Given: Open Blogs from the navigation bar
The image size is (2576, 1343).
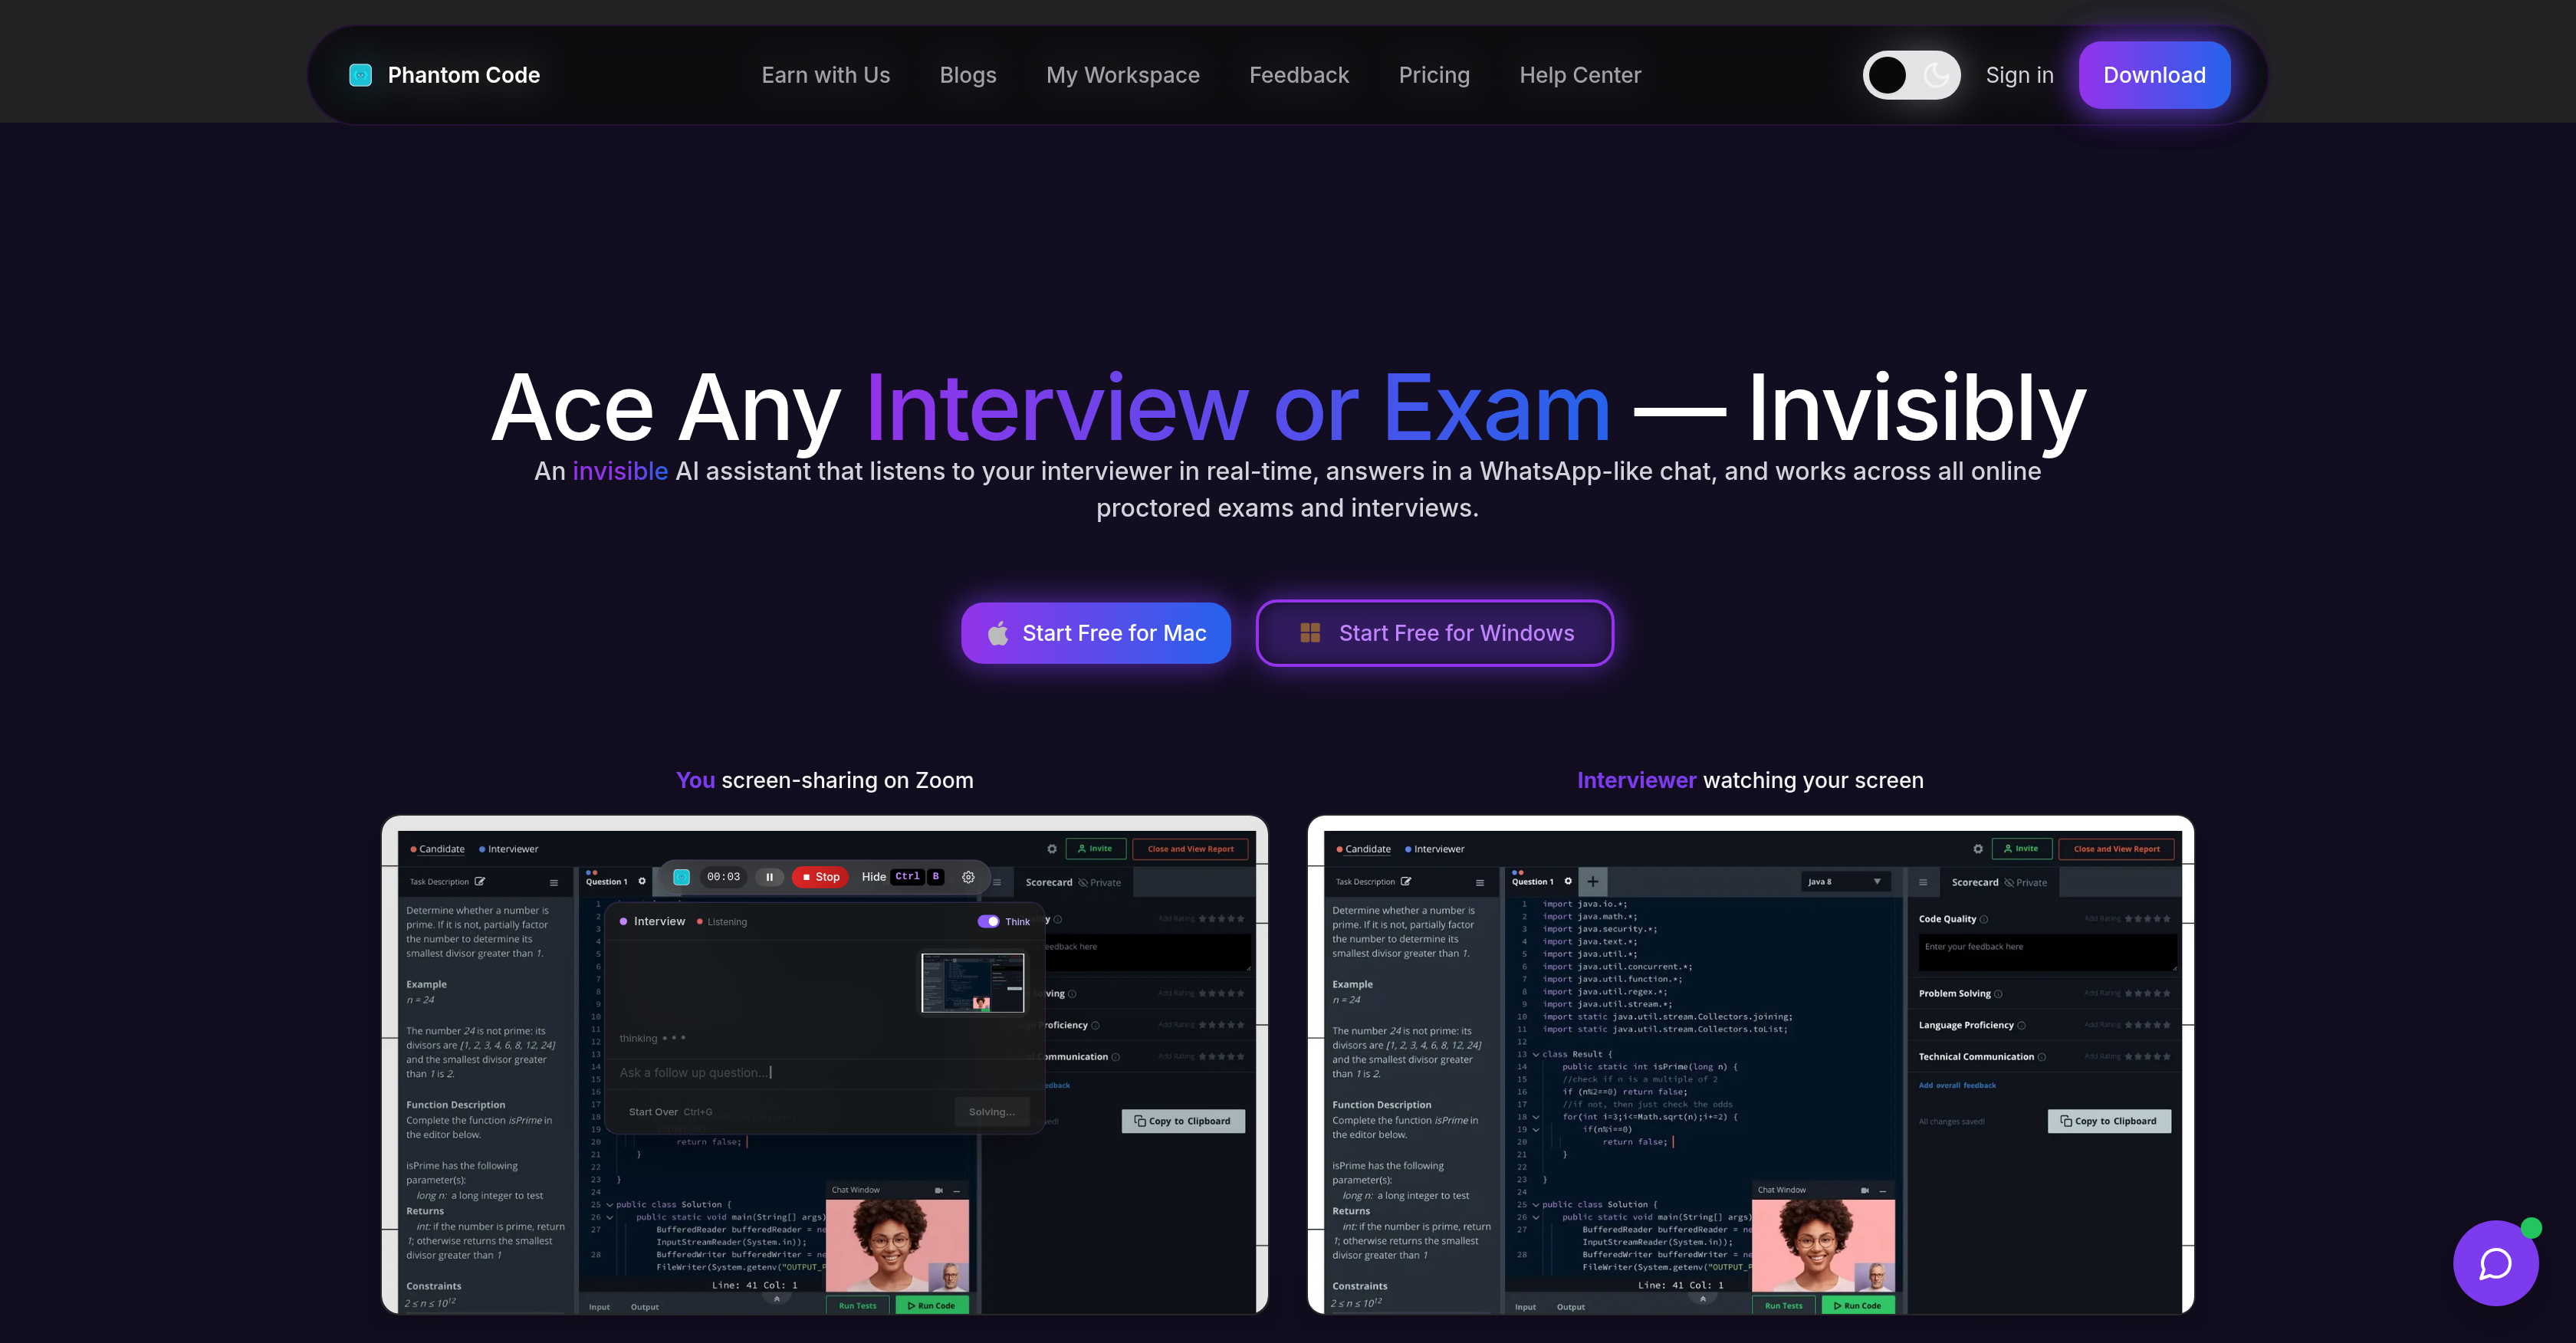Looking at the screenshot, I should [x=967, y=75].
